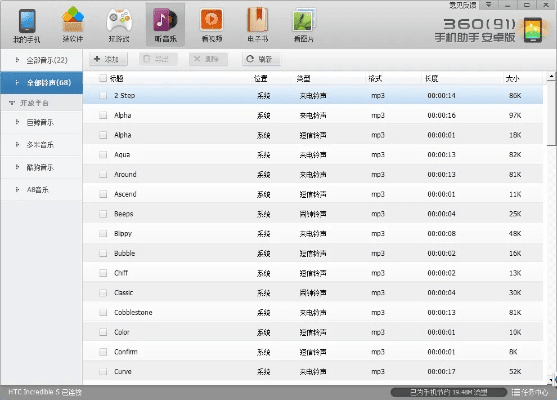Tick the select-all checkbox beside 标题 header
557x400 pixels.
[x=103, y=78]
